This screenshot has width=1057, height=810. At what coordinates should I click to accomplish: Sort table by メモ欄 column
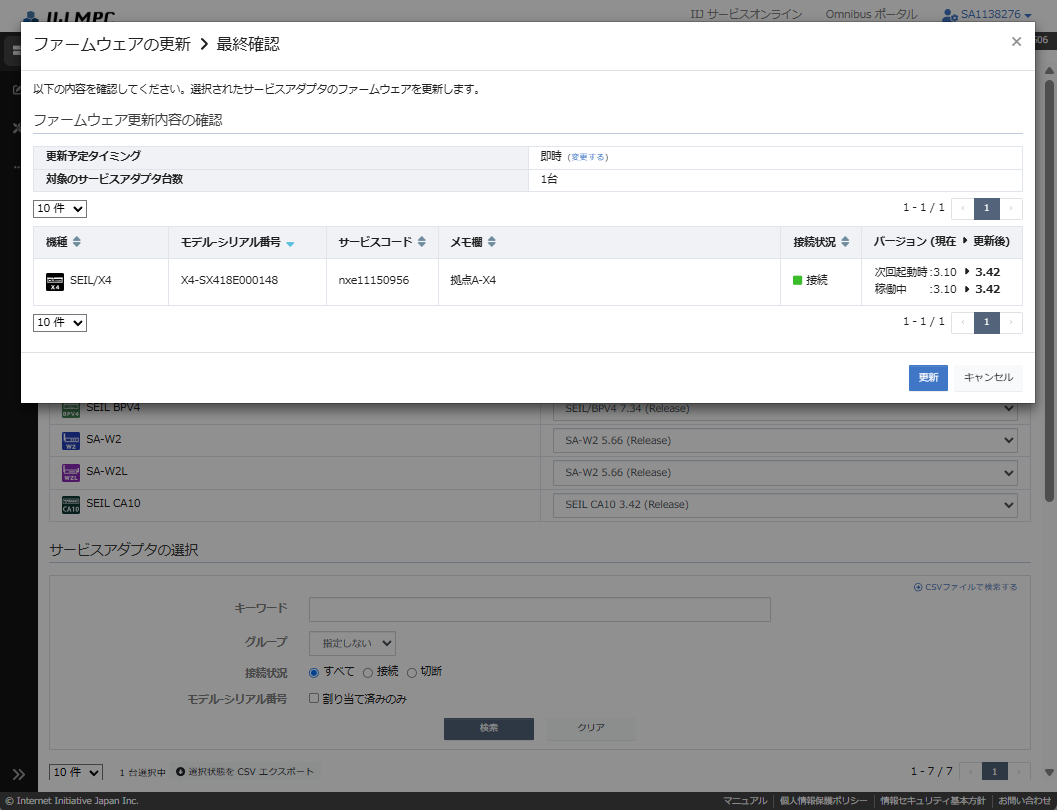click(x=491, y=242)
